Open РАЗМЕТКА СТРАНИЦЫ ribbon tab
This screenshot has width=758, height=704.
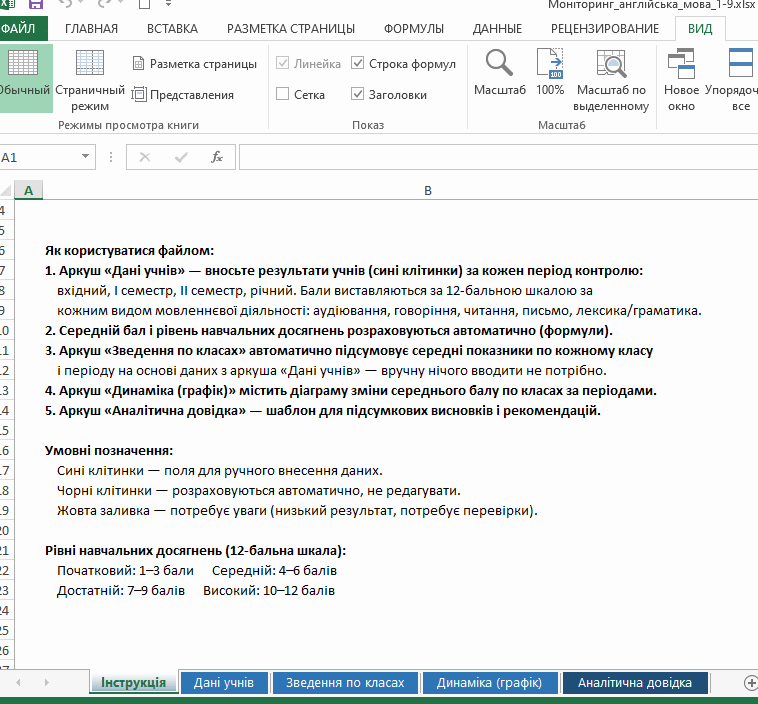click(291, 29)
